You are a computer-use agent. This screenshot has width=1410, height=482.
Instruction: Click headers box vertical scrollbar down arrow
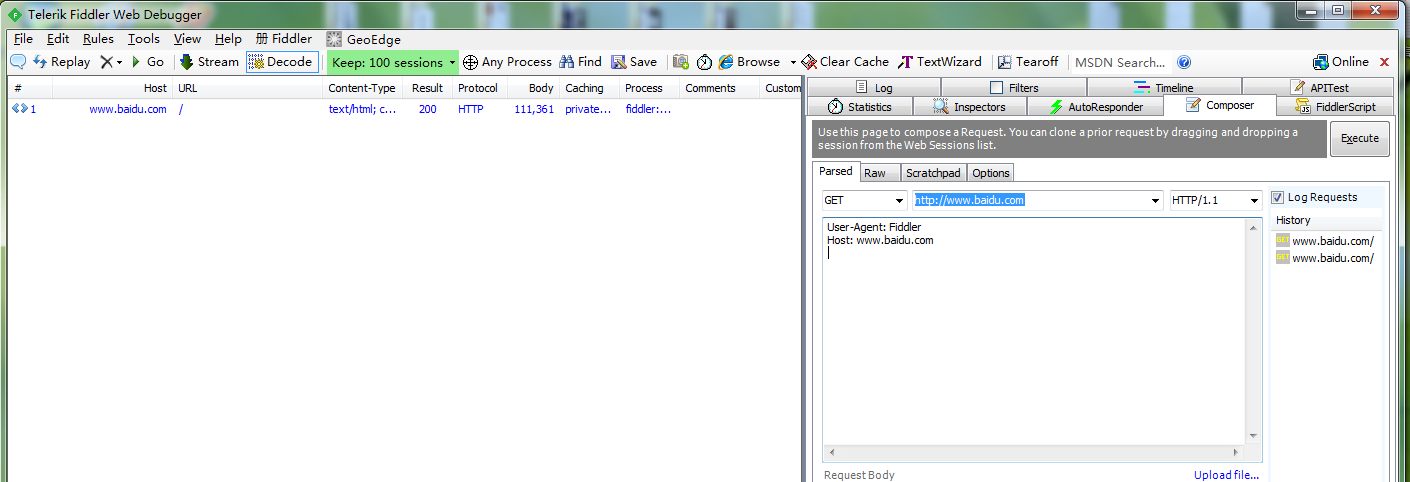point(1254,435)
